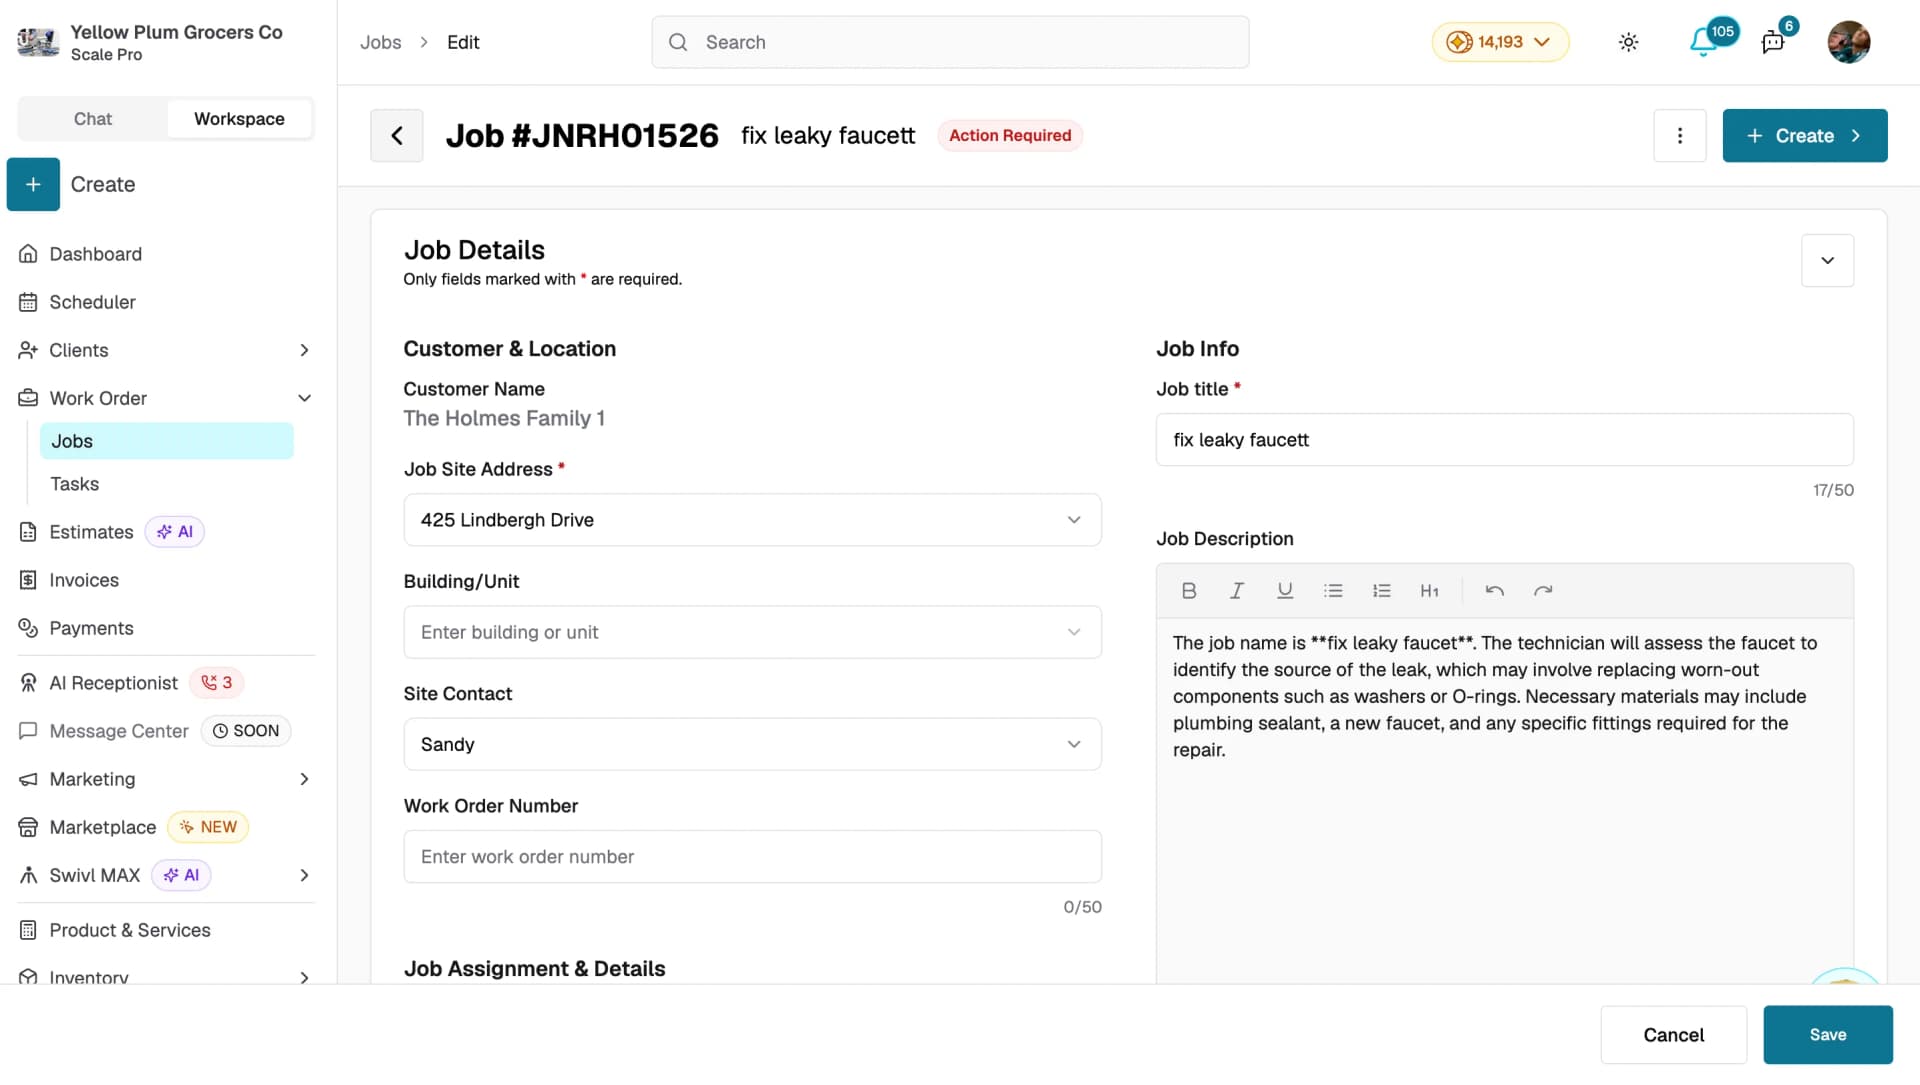Open Estimates in sidebar
Viewport: 1920px width, 1085px height.
pyautogui.click(x=91, y=533)
